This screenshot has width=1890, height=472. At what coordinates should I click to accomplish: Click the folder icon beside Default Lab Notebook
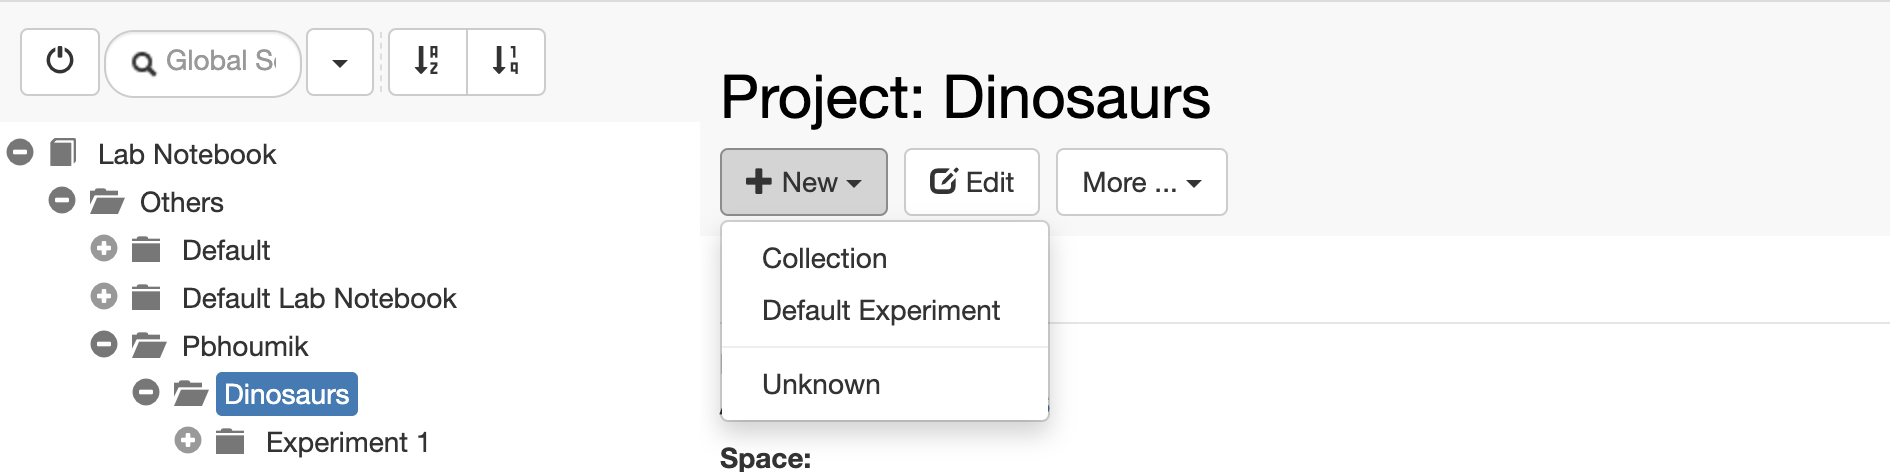(x=146, y=298)
